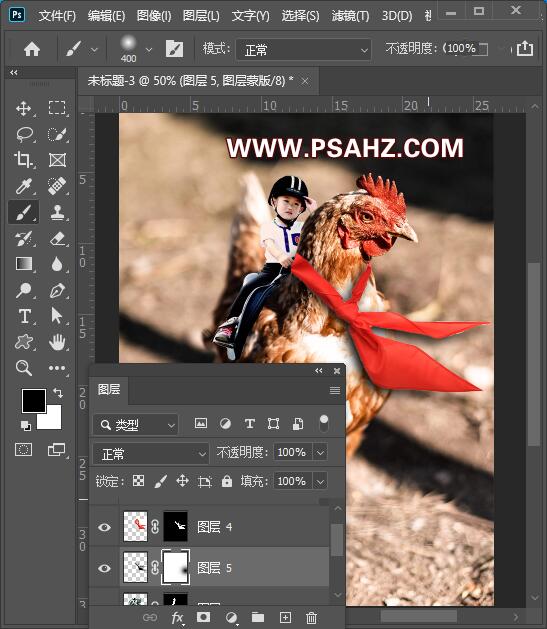Collapse the Layers panel with double arrows
Image resolution: width=547 pixels, height=629 pixels.
tap(319, 371)
